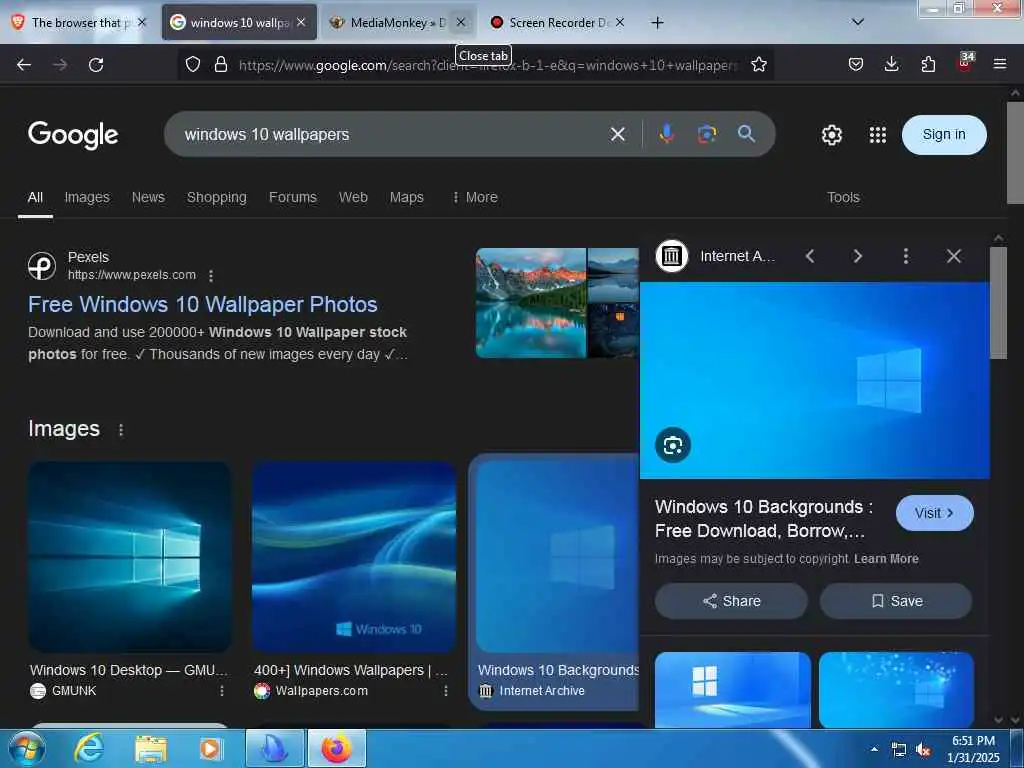Screen dimensions: 1024x768
Task: Search by image with Google Lens icon
Action: tap(707, 134)
